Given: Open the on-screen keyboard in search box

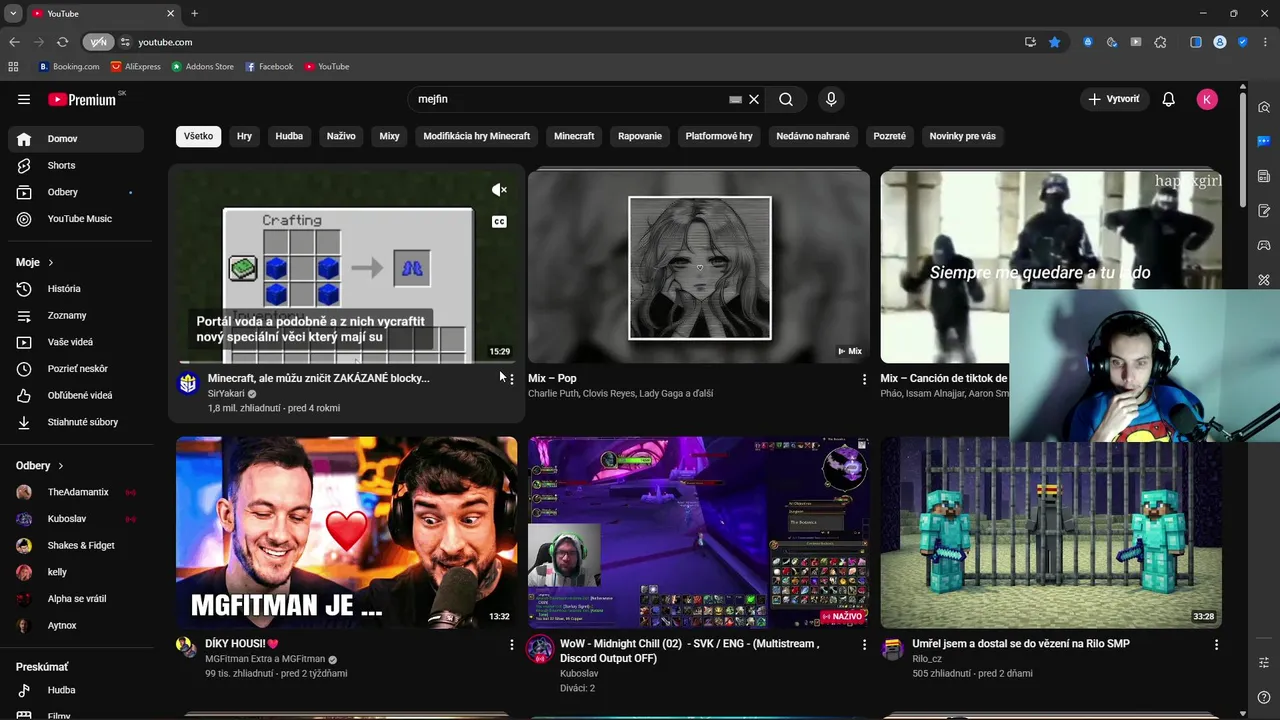Looking at the screenshot, I should pos(736,99).
